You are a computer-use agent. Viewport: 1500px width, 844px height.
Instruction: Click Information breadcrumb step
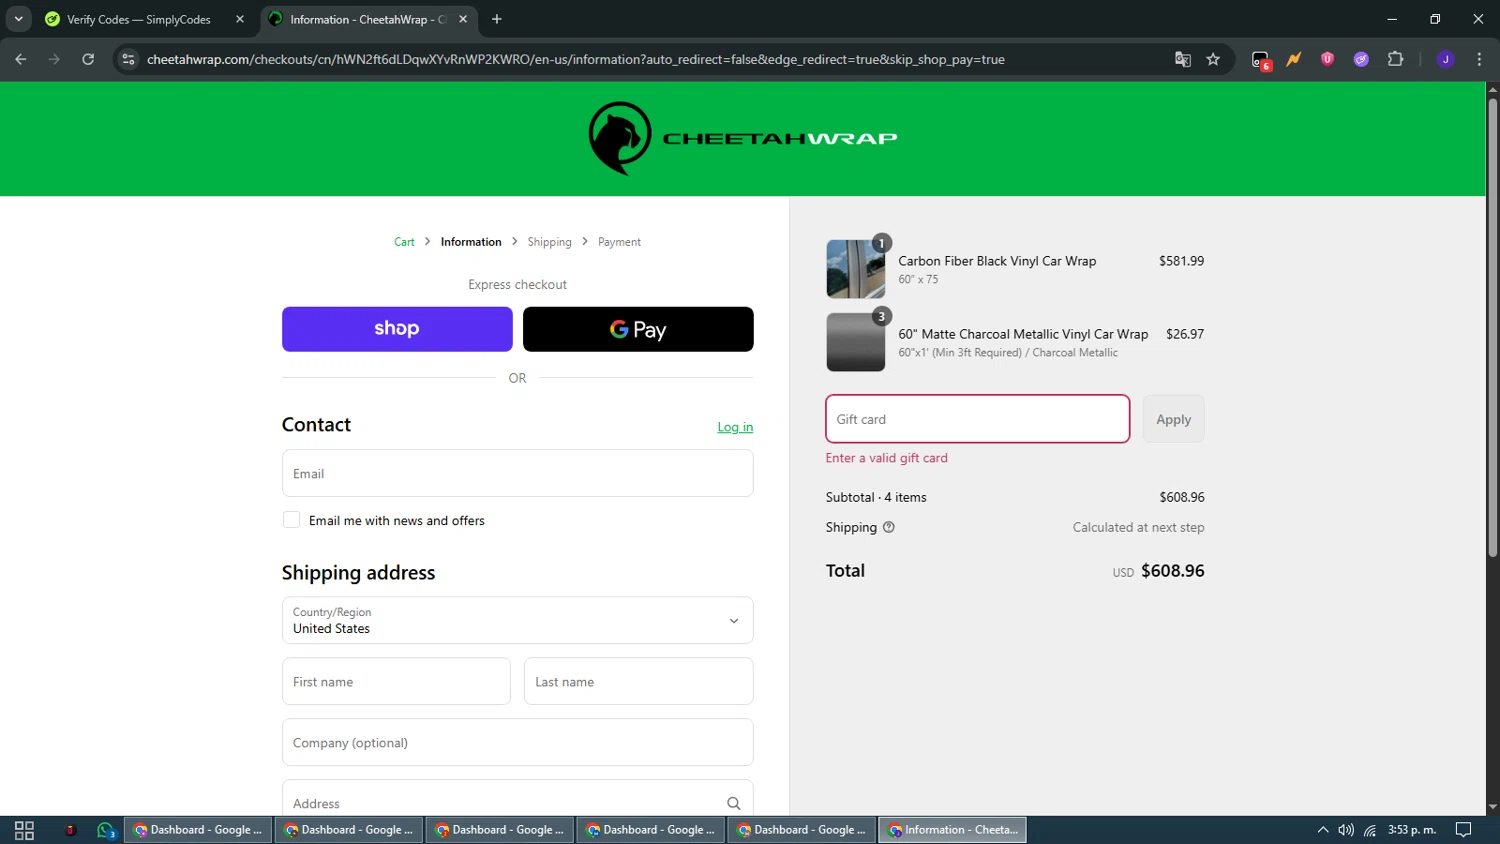[471, 242]
